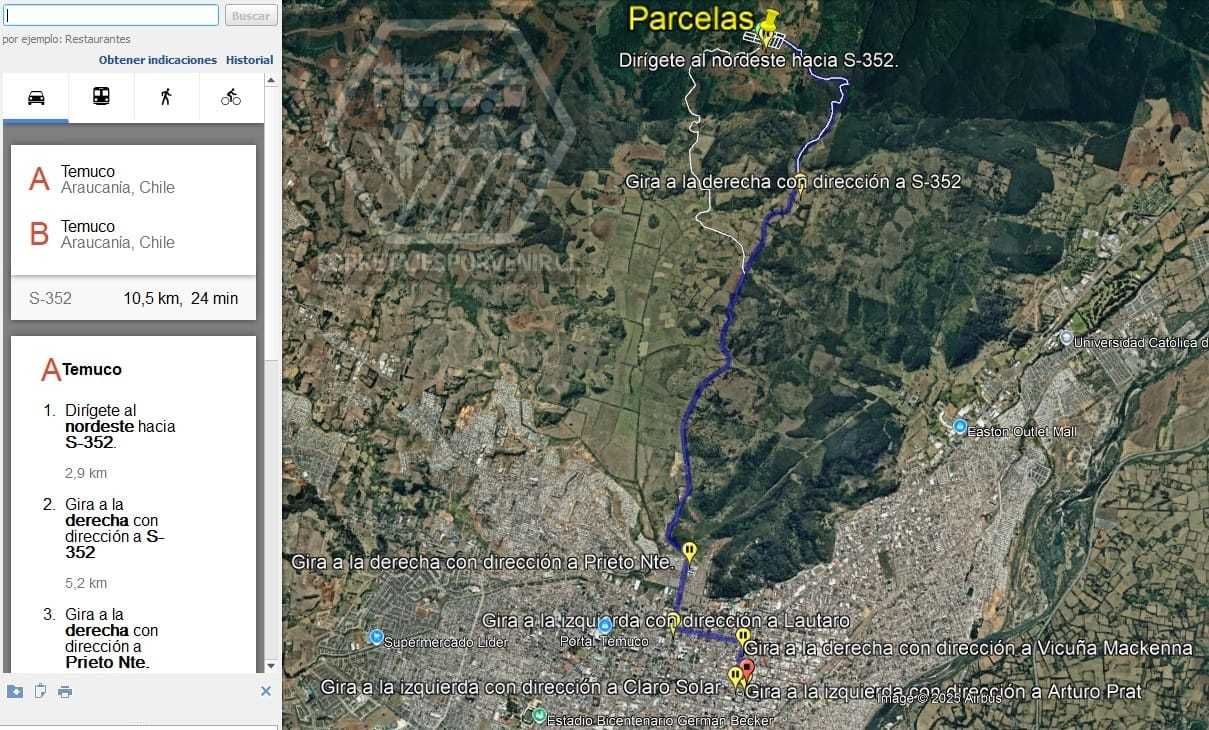Switch to public transit mode tab

101,97
